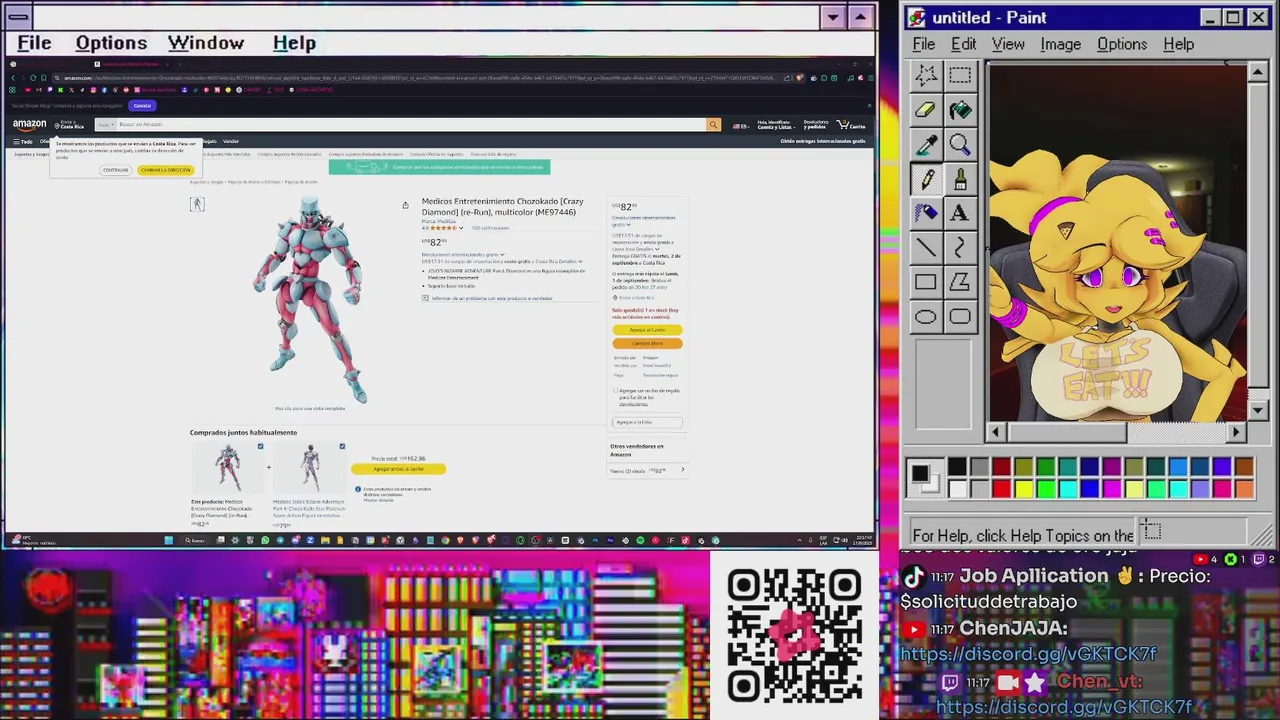Choose the Airbrush spray can tool
The height and width of the screenshot is (720, 1280).
(x=926, y=213)
